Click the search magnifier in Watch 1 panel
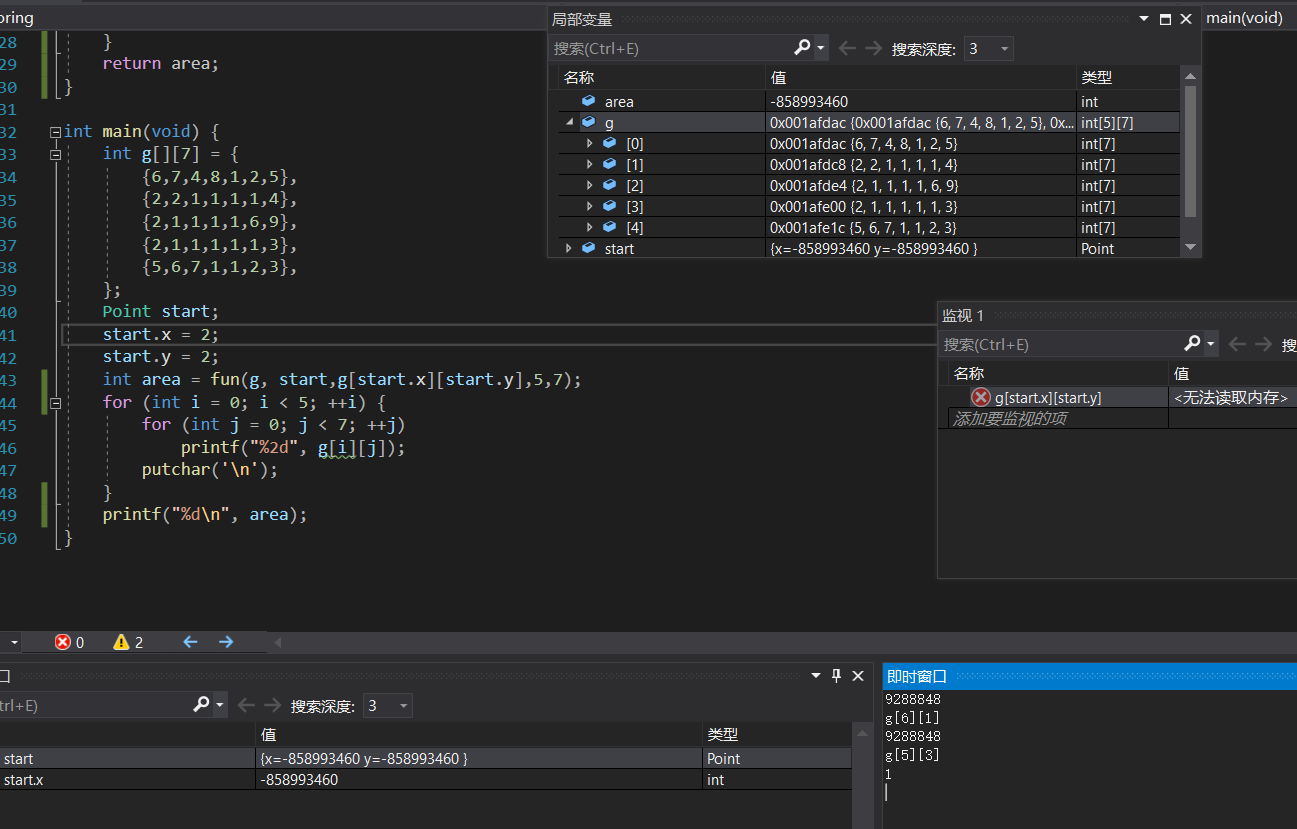 coord(1192,344)
